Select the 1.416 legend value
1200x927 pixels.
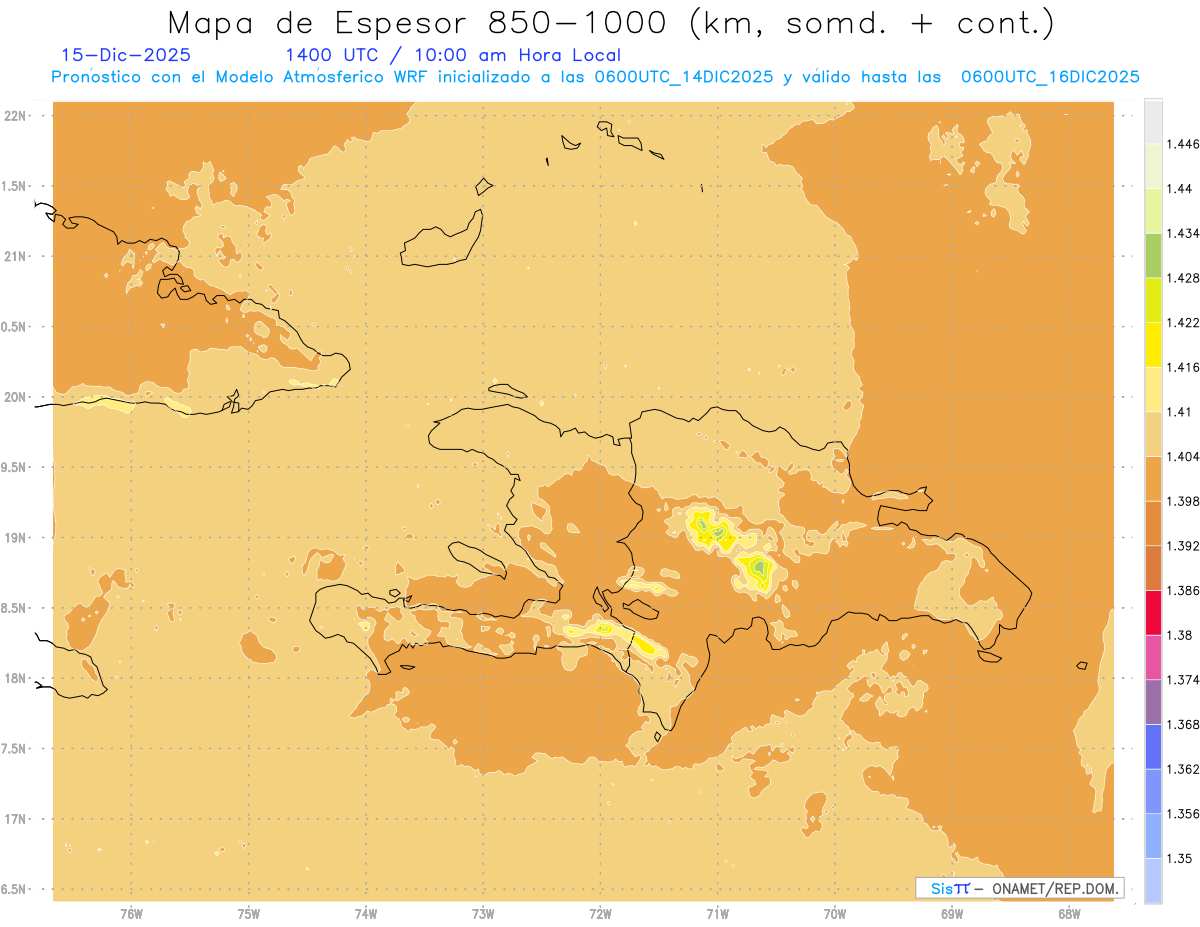[x=1182, y=367]
